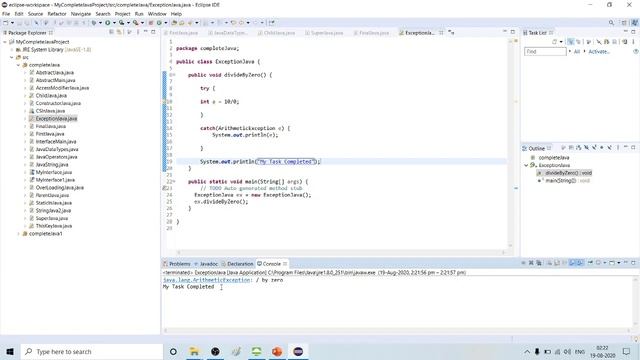Image resolution: width=640 pixels, height=360 pixels.
Task: Open the New dropdown arrow in toolbar
Action: point(12,23)
